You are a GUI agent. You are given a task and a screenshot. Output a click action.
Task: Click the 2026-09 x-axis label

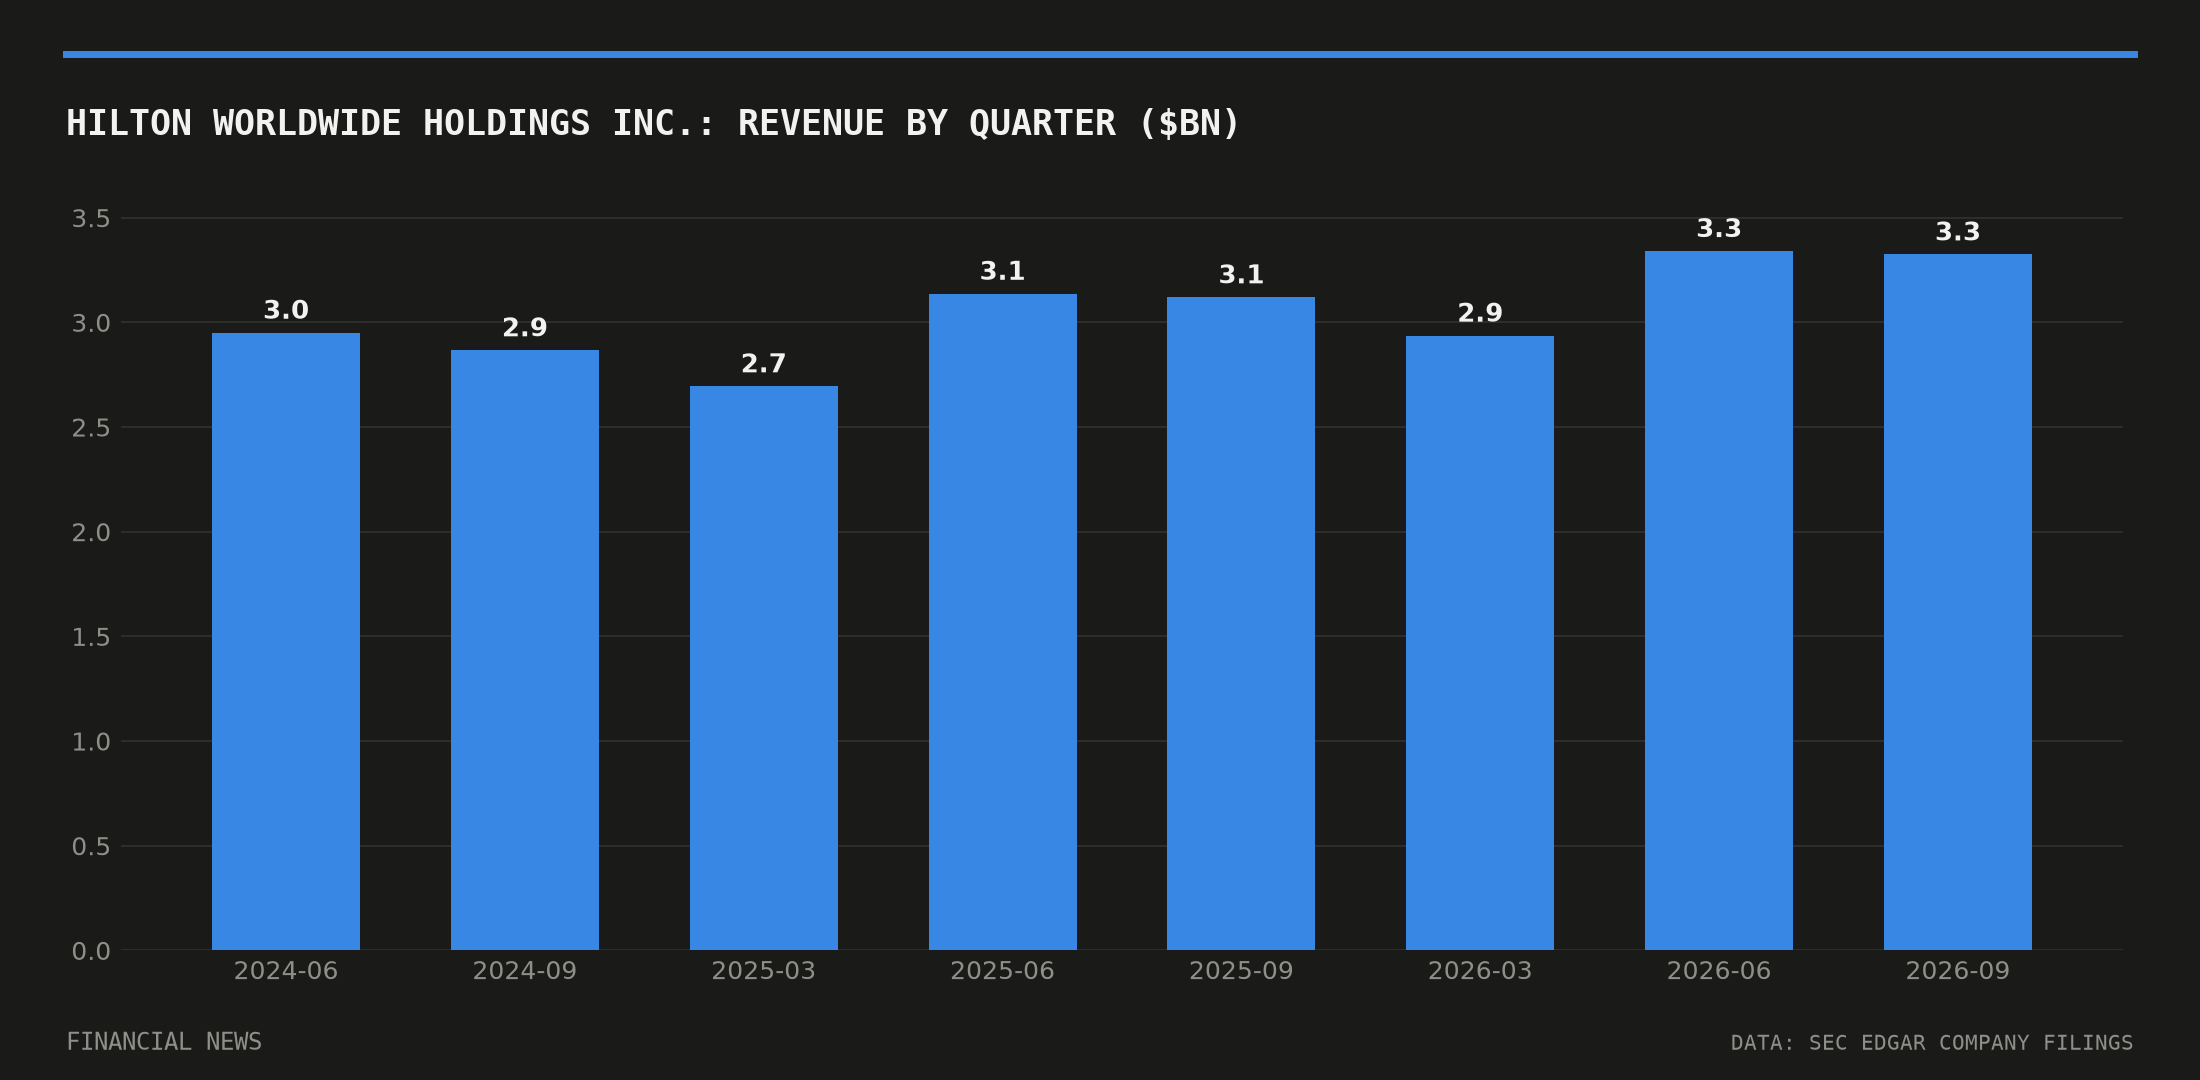[1958, 971]
